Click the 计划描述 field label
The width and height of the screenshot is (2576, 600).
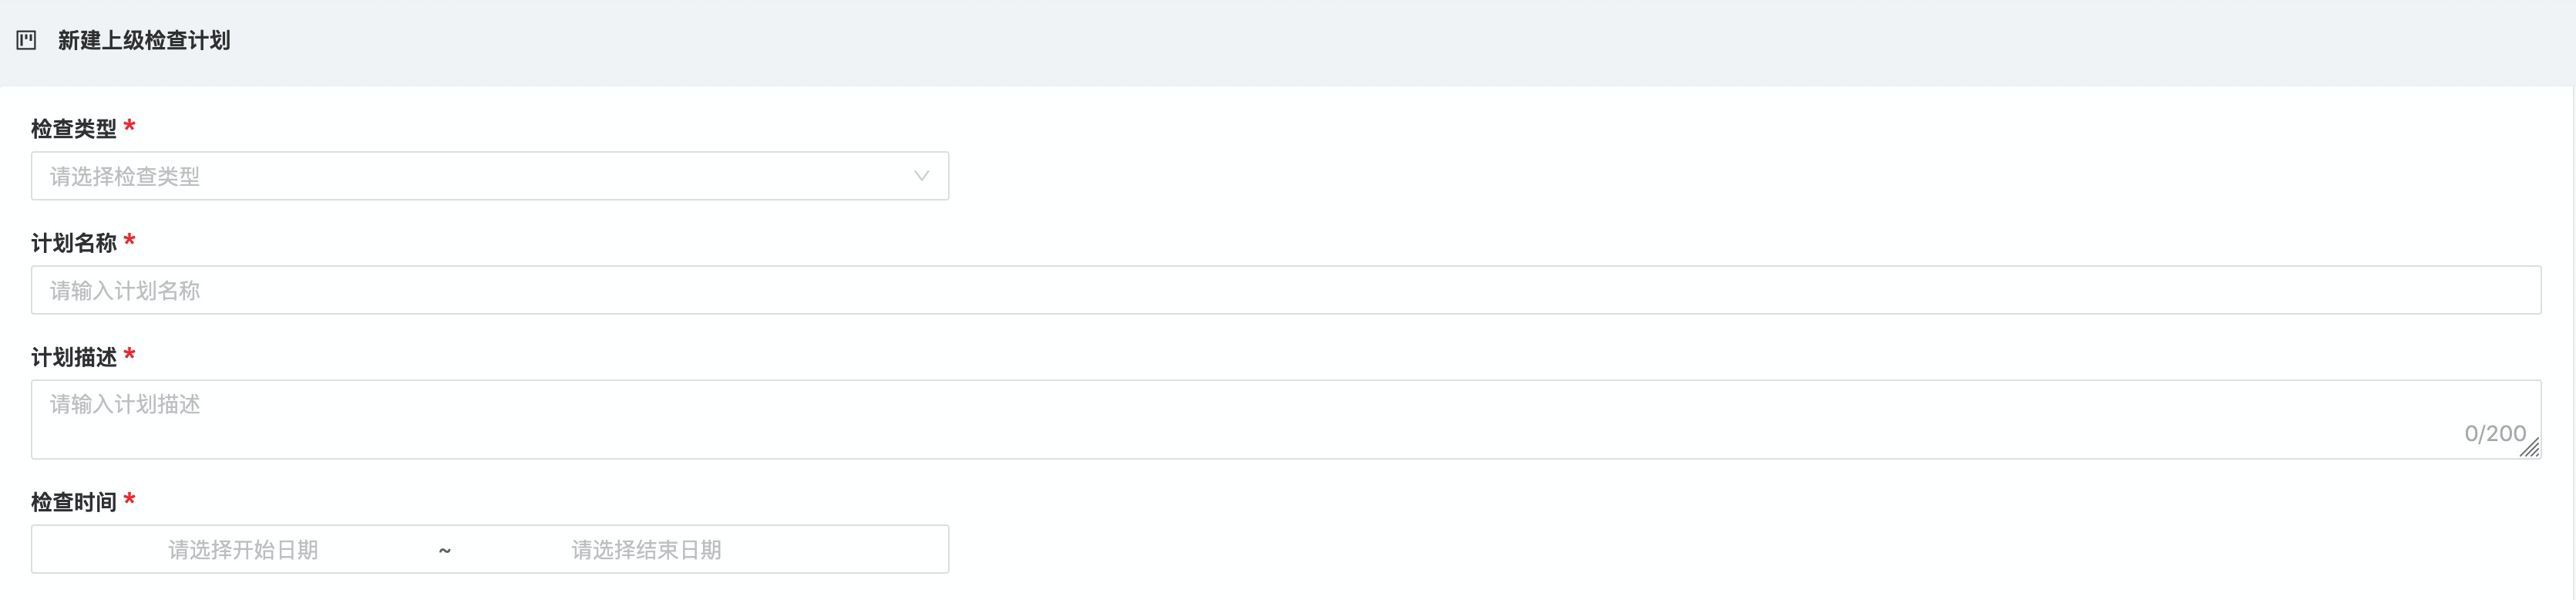[x=74, y=357]
